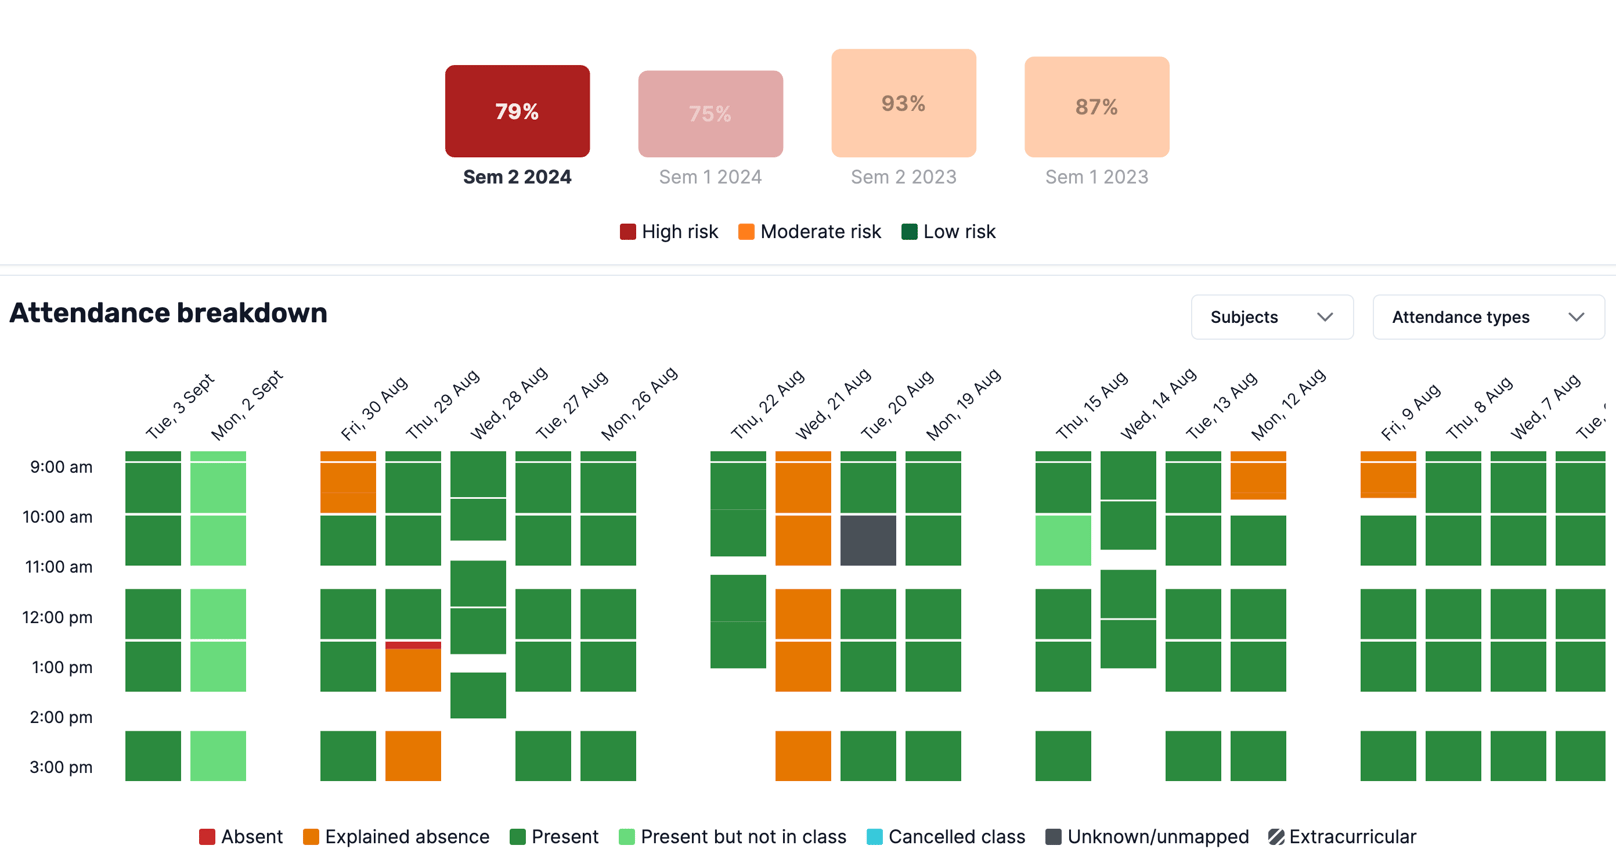Toggle the Absent legend item
1616x856 pixels.
[x=241, y=837]
